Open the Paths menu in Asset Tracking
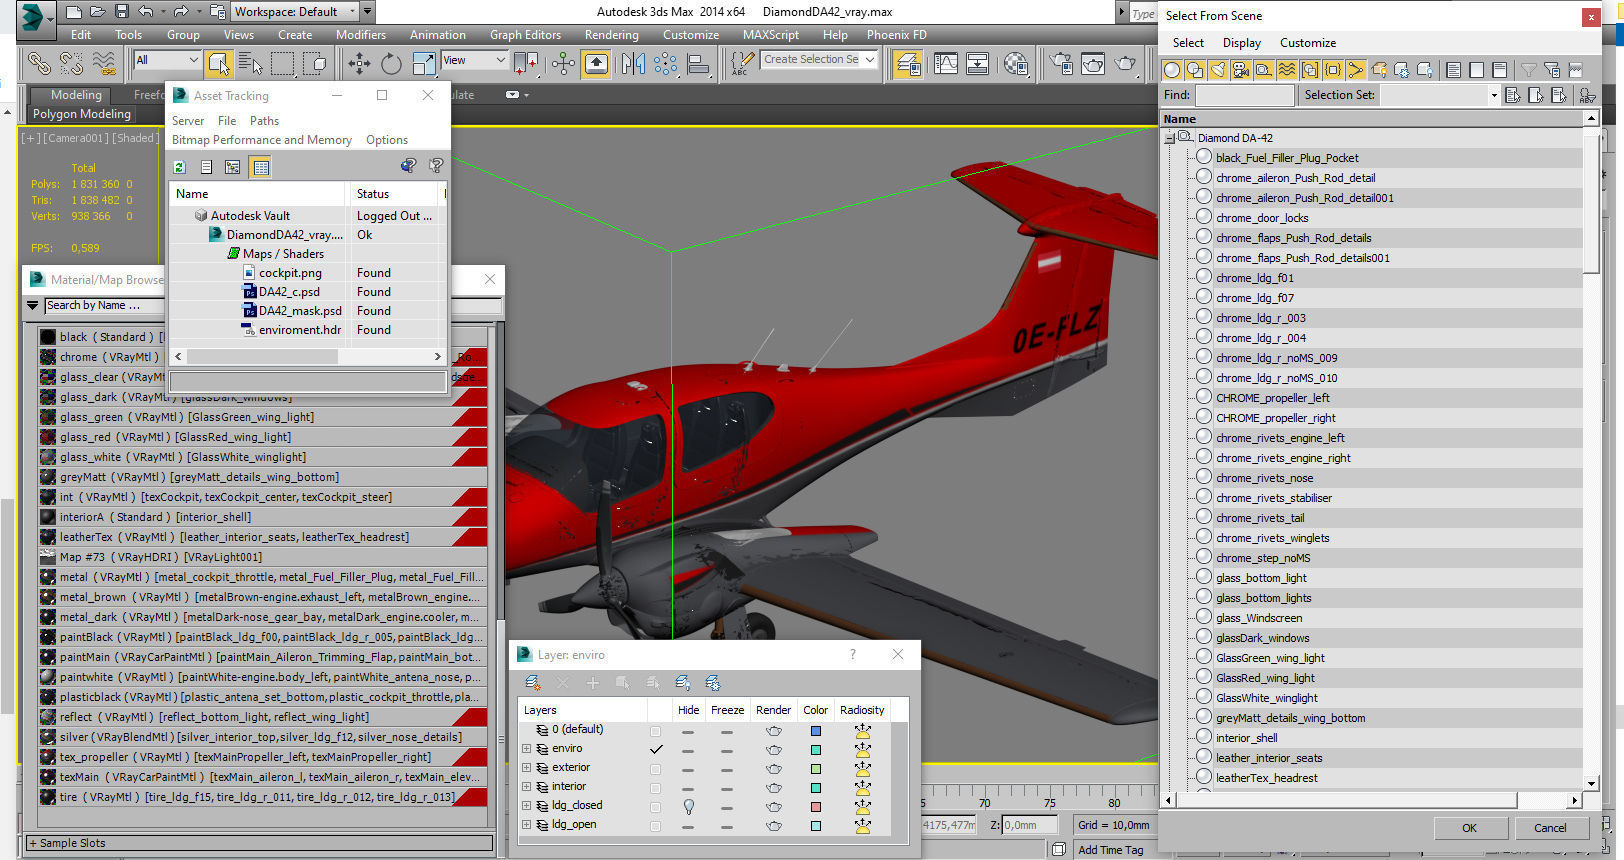Viewport: 1624px width, 860px height. tap(264, 121)
